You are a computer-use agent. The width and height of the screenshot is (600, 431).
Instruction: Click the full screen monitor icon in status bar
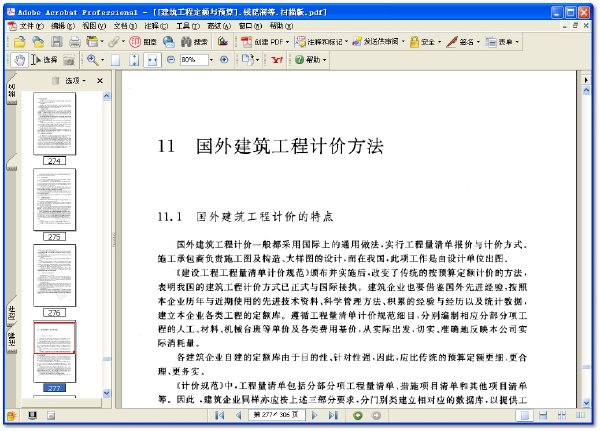tap(33, 415)
